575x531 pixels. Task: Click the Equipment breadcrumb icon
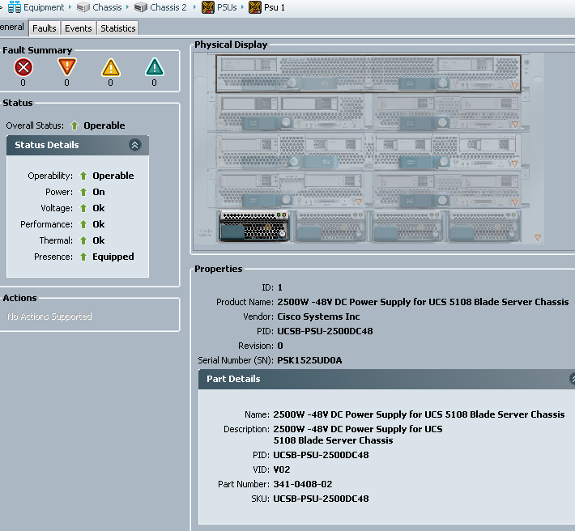click(x=14, y=7)
